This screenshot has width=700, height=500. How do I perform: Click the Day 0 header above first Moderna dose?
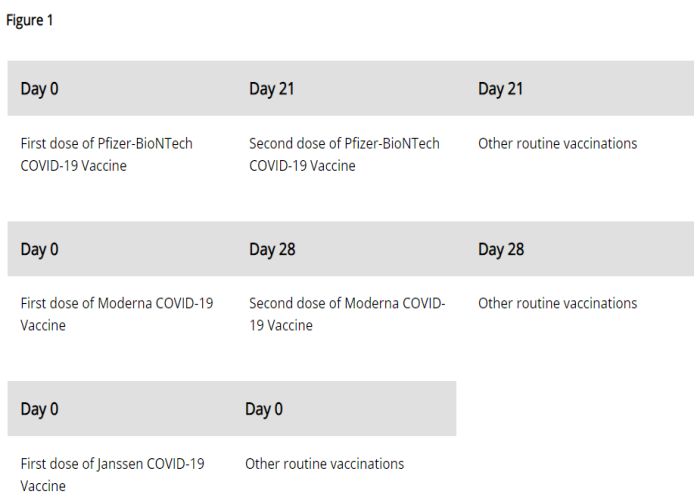click(x=40, y=249)
